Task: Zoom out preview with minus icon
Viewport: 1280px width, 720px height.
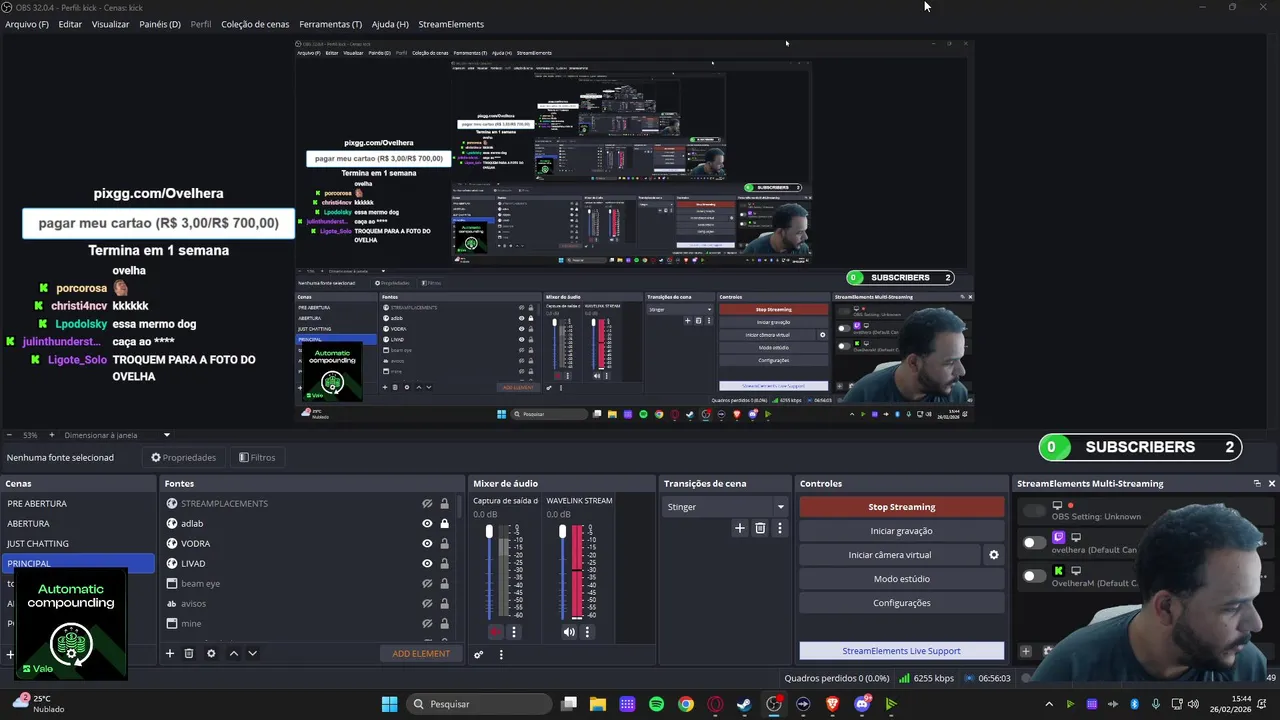Action: coord(9,435)
